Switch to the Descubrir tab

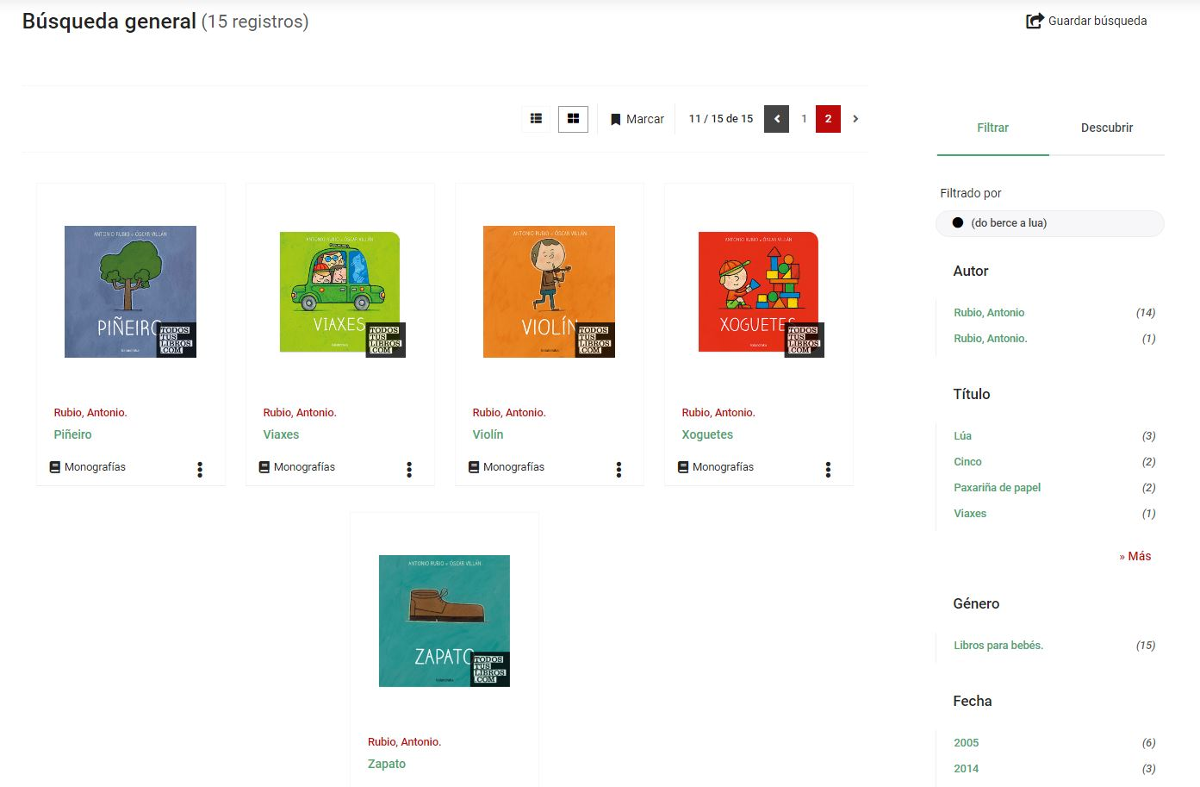1106,128
